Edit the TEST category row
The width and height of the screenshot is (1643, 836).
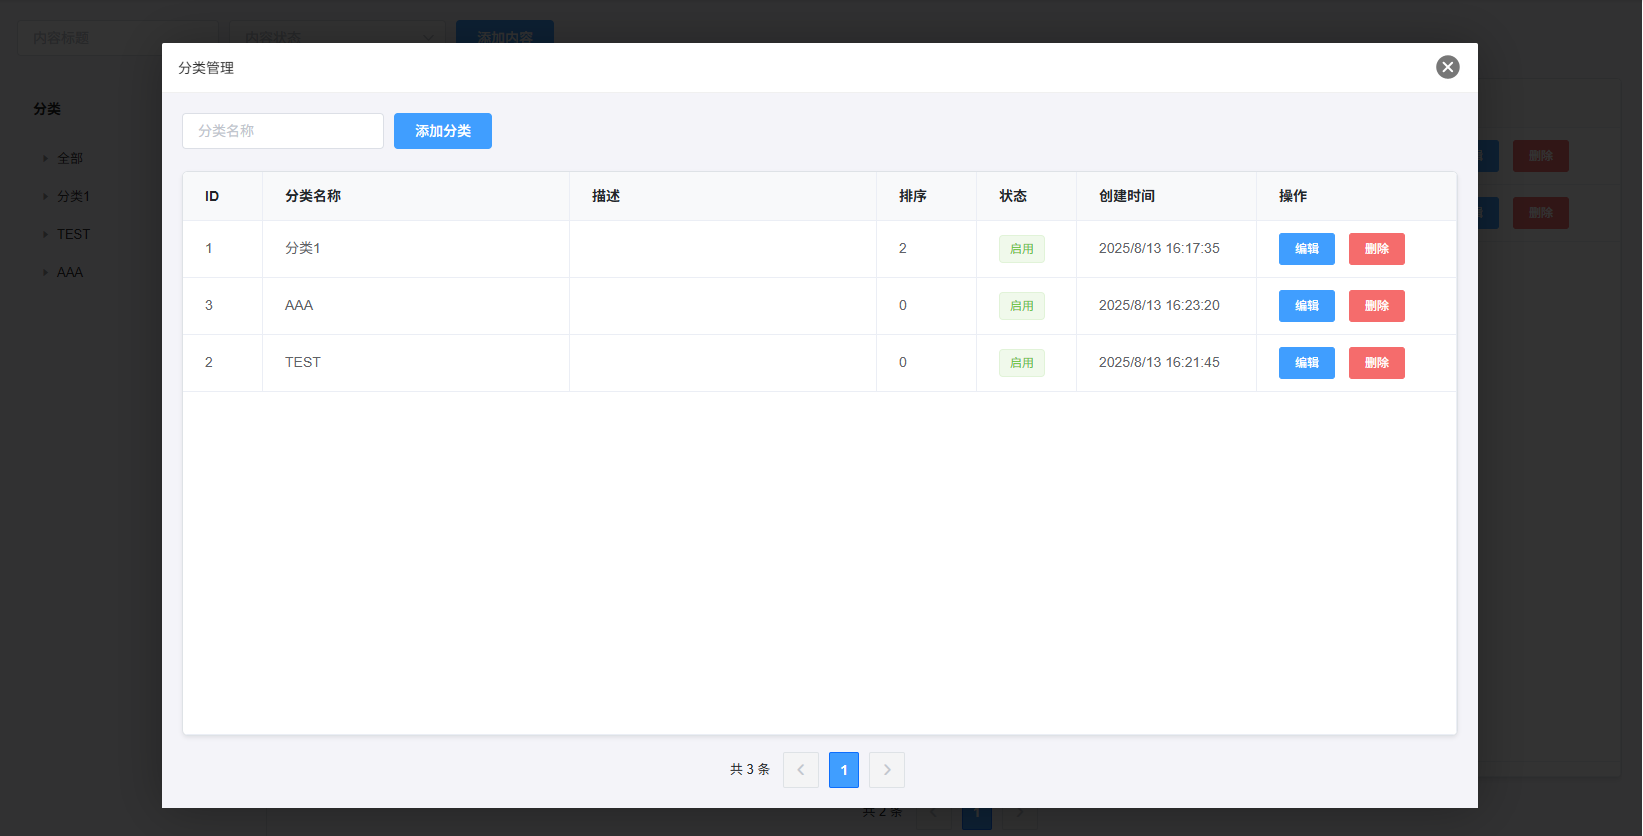click(x=1306, y=363)
